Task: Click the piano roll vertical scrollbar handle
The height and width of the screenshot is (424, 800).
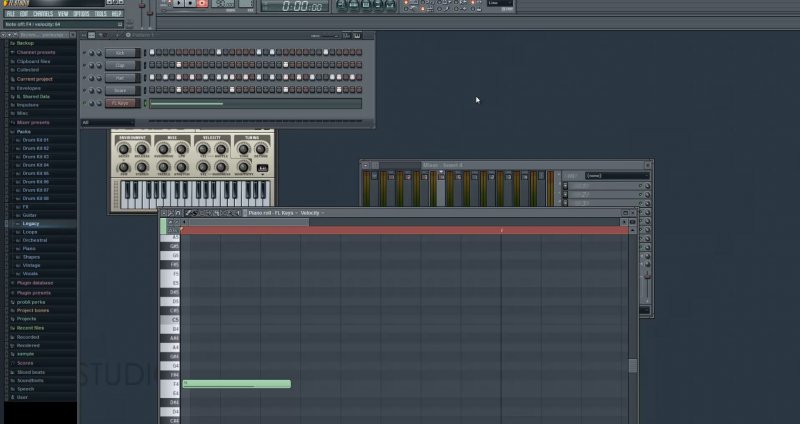Action: (632, 366)
